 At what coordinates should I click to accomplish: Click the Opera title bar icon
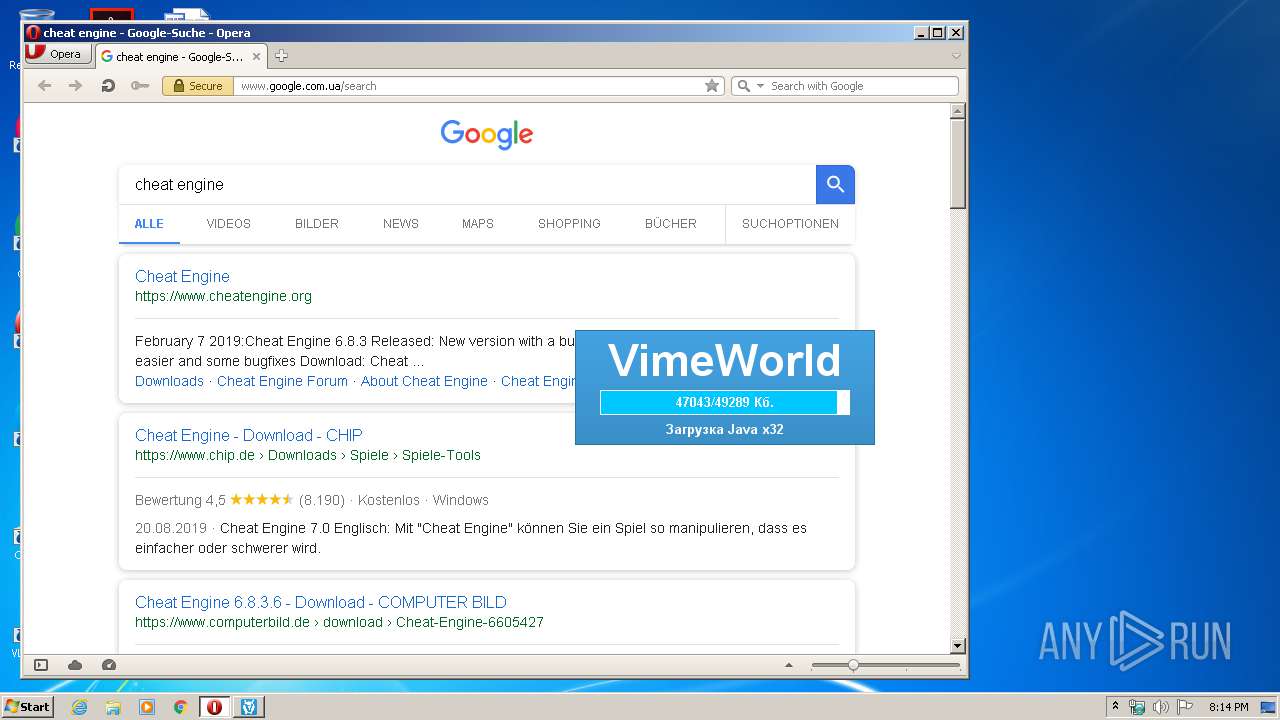(x=33, y=33)
